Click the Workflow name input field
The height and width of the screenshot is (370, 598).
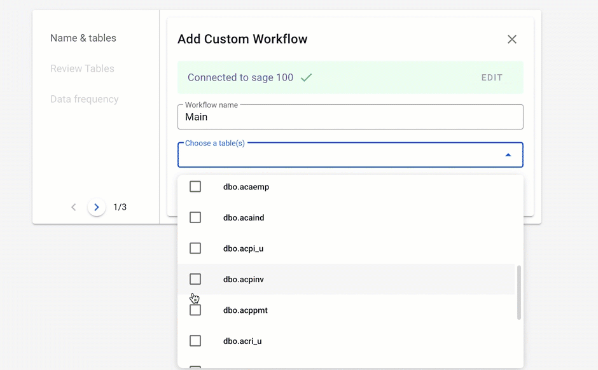click(x=350, y=117)
